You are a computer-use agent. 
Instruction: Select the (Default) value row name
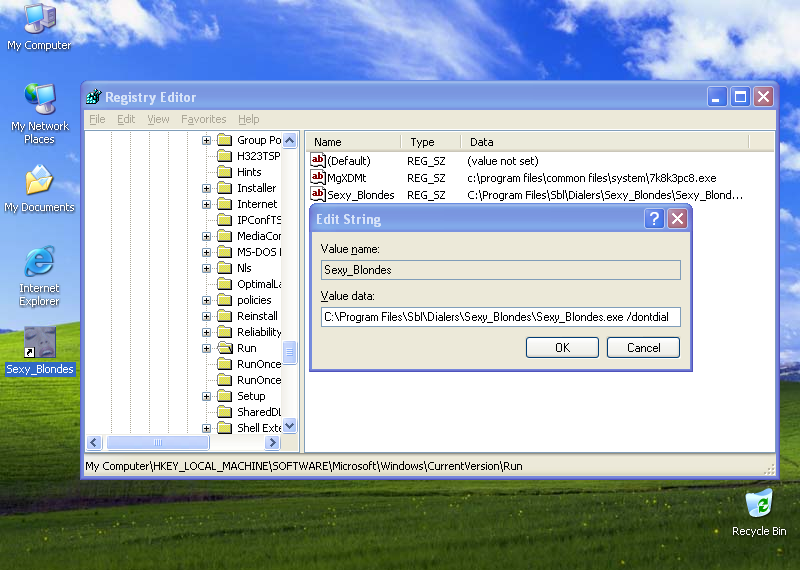coord(349,161)
